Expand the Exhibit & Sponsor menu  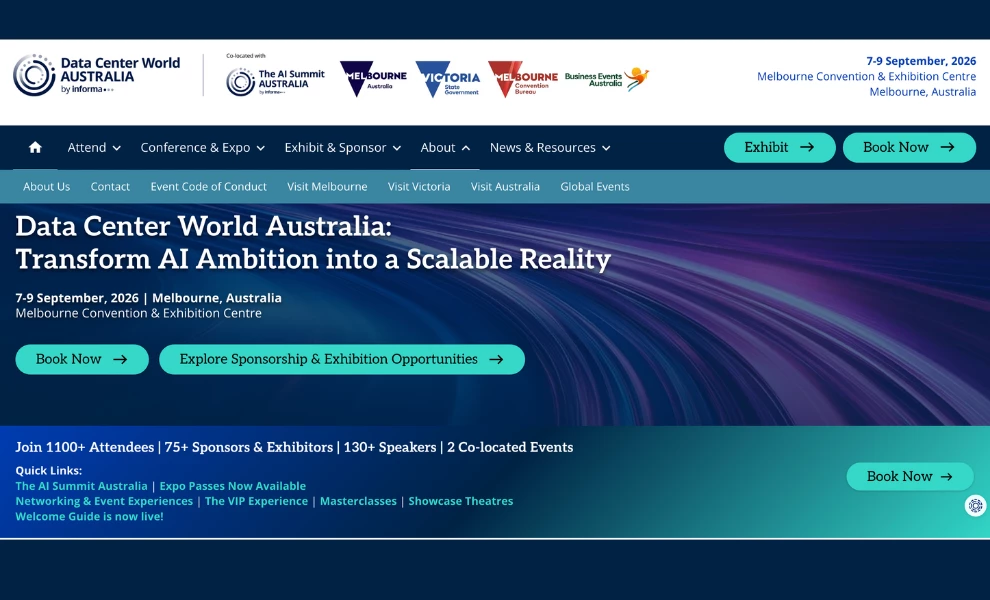click(x=343, y=147)
